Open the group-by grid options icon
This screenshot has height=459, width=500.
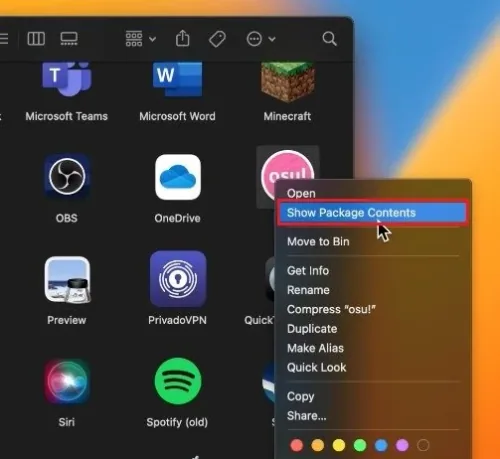point(134,39)
